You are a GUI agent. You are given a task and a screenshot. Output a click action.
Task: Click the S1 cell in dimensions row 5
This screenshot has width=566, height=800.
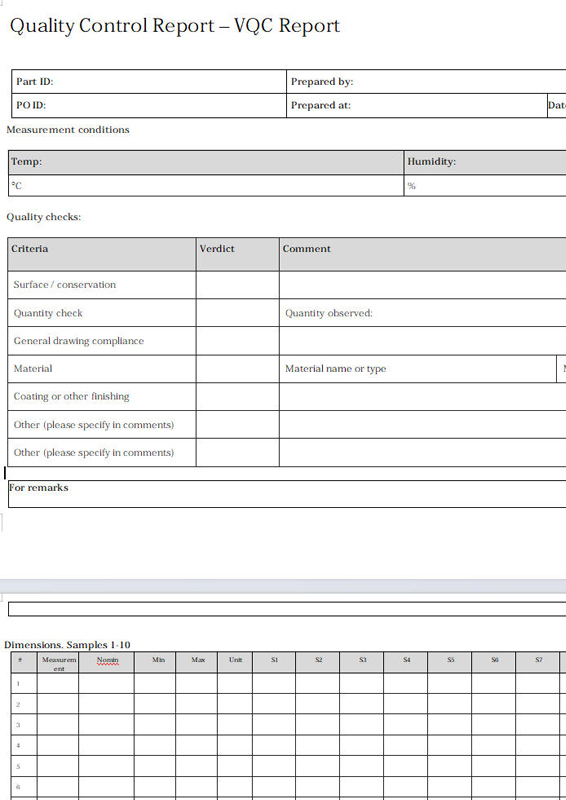click(274, 766)
